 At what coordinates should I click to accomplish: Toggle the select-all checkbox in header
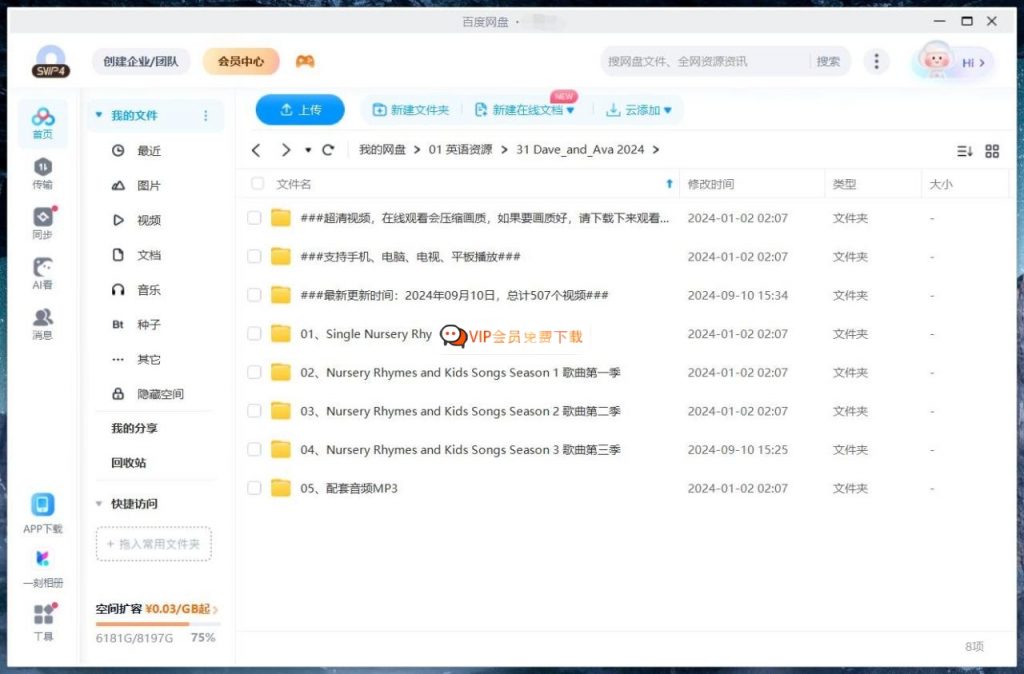pyautogui.click(x=257, y=184)
